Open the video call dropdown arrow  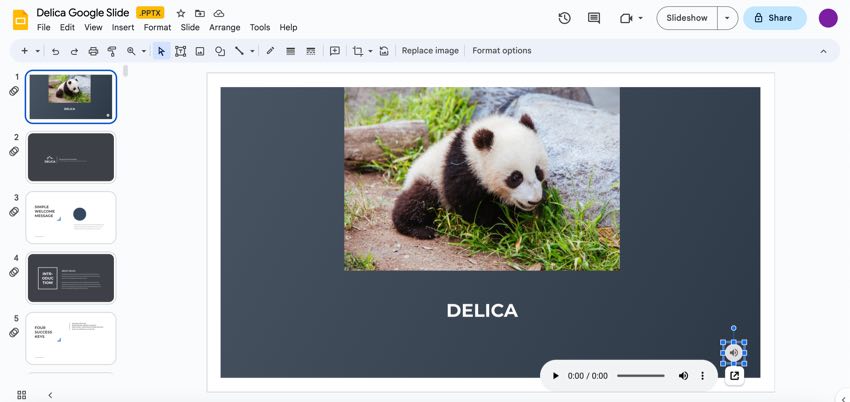click(640, 18)
